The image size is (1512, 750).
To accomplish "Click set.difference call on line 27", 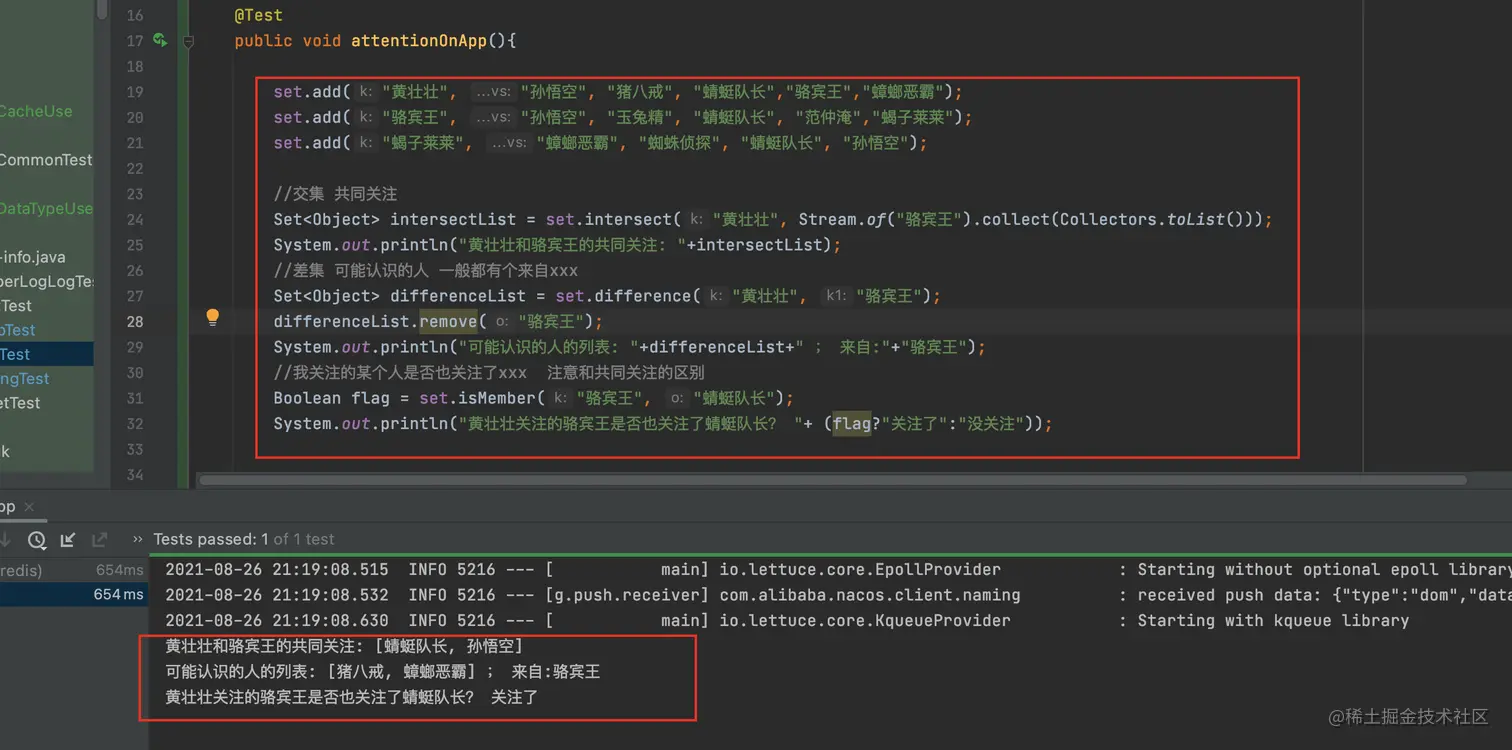I will 624,296.
